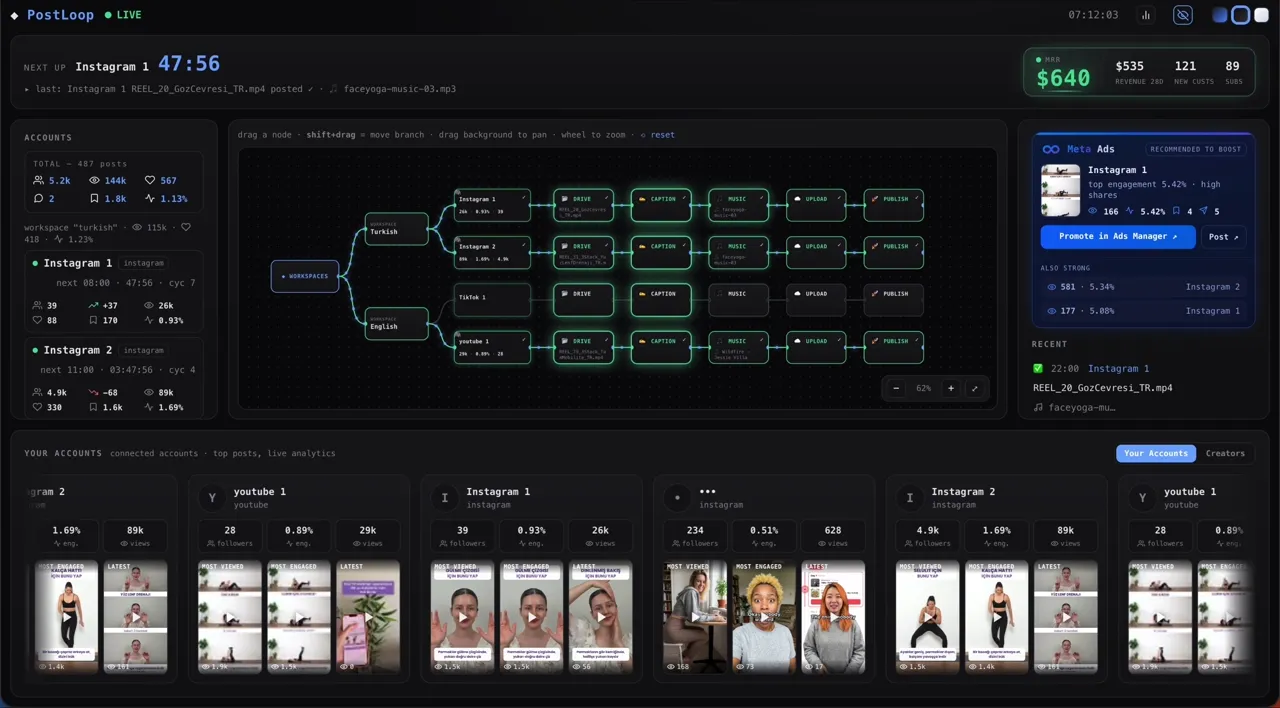
Task: Play Most Viewed video on Instagram 1 card
Action: [462, 617]
